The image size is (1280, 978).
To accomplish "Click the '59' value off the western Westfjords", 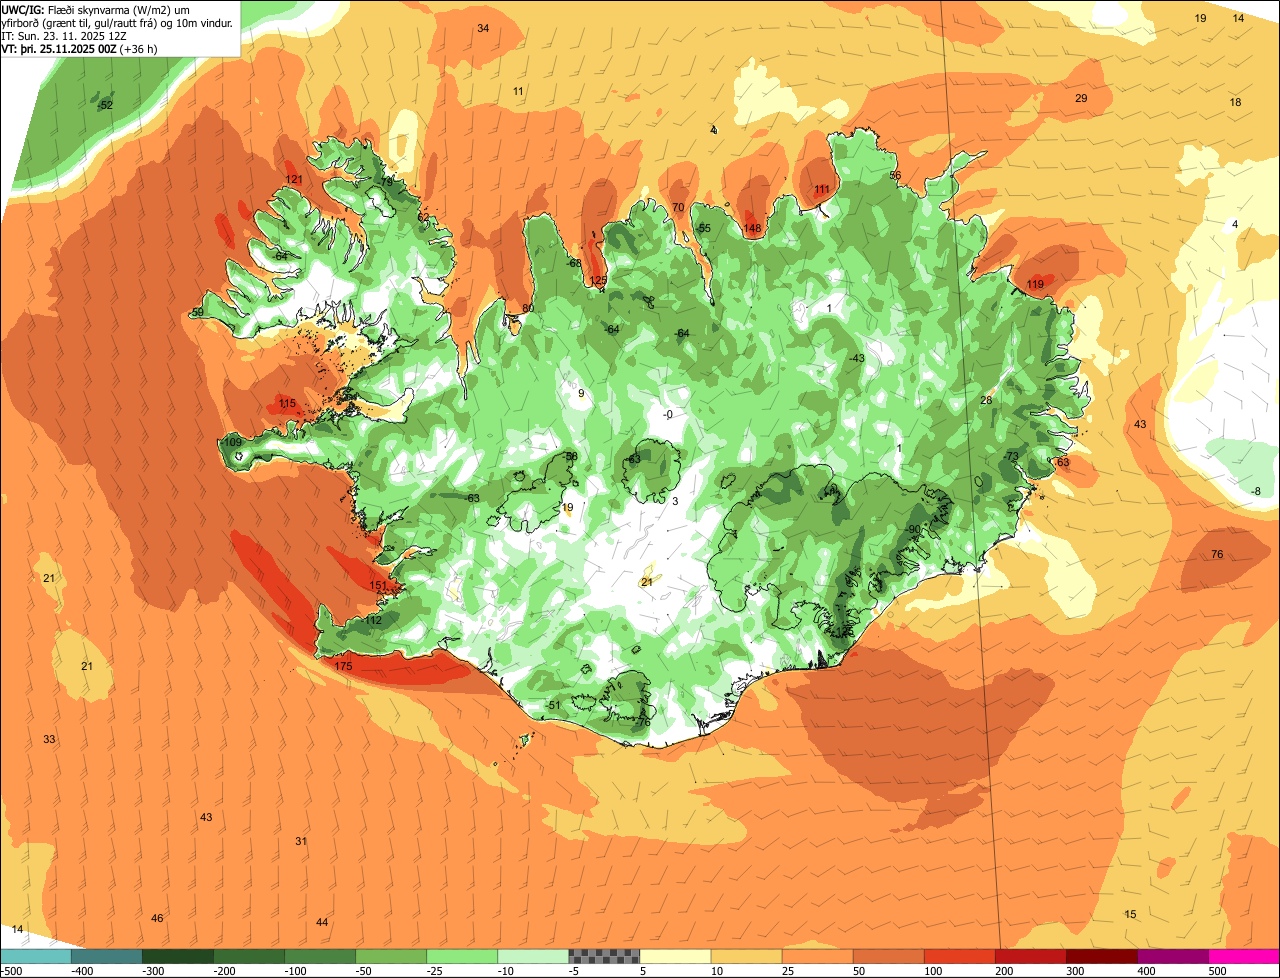I will coord(198,313).
